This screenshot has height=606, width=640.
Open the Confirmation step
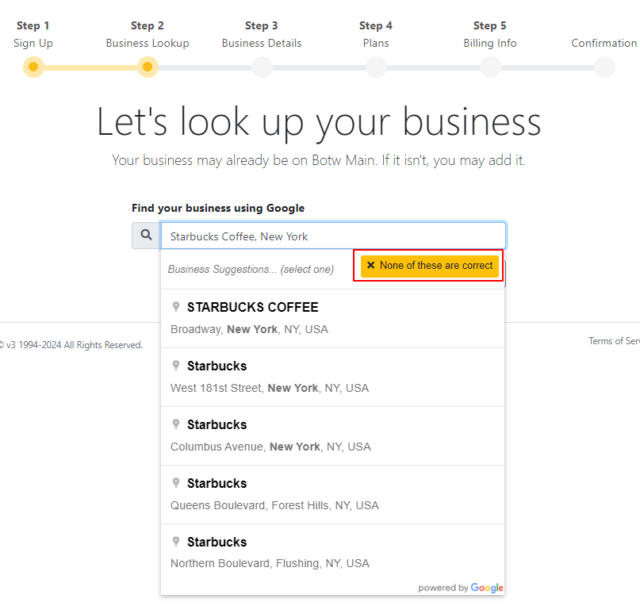604,43
